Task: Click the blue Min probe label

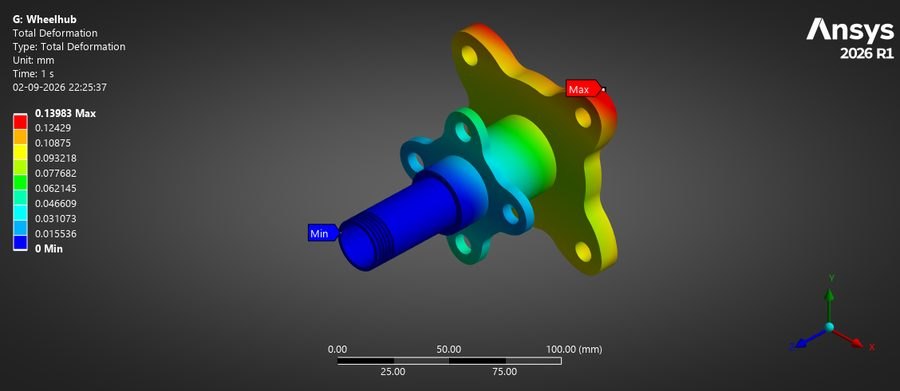Action: [323, 233]
